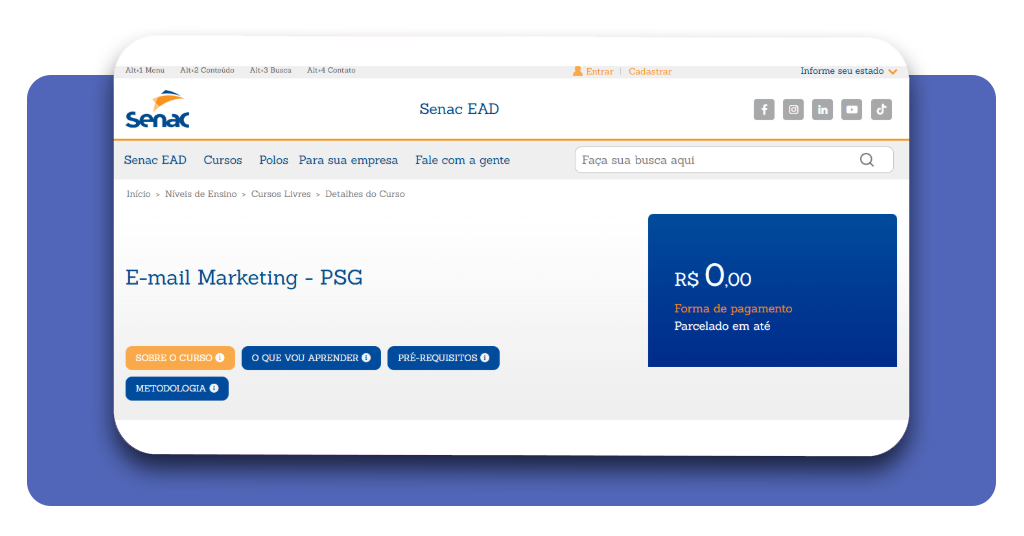Click info icon on Sobre o Curso
1024x536 pixels.
tap(220, 358)
